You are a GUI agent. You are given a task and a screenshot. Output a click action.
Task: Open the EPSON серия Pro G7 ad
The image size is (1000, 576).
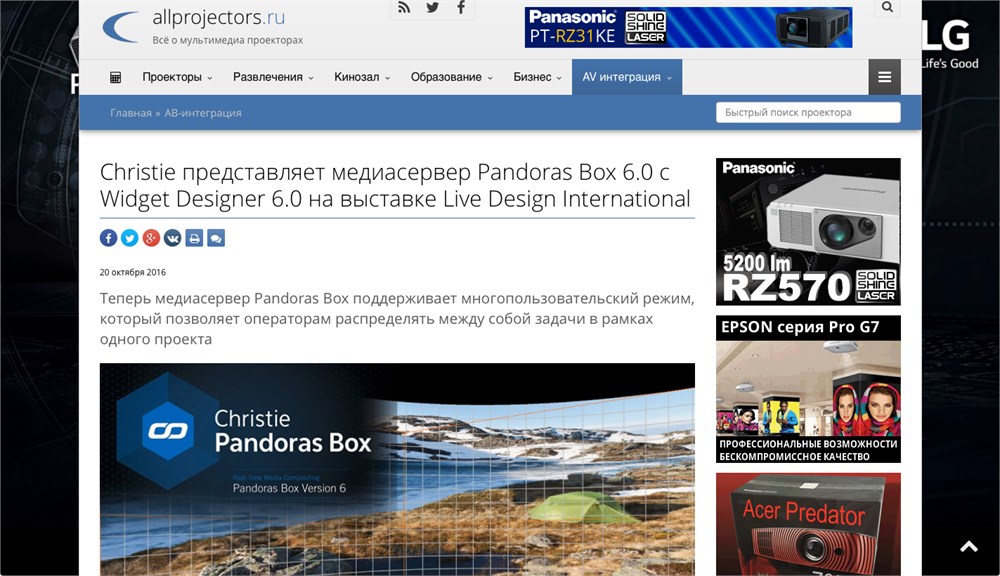click(808, 389)
